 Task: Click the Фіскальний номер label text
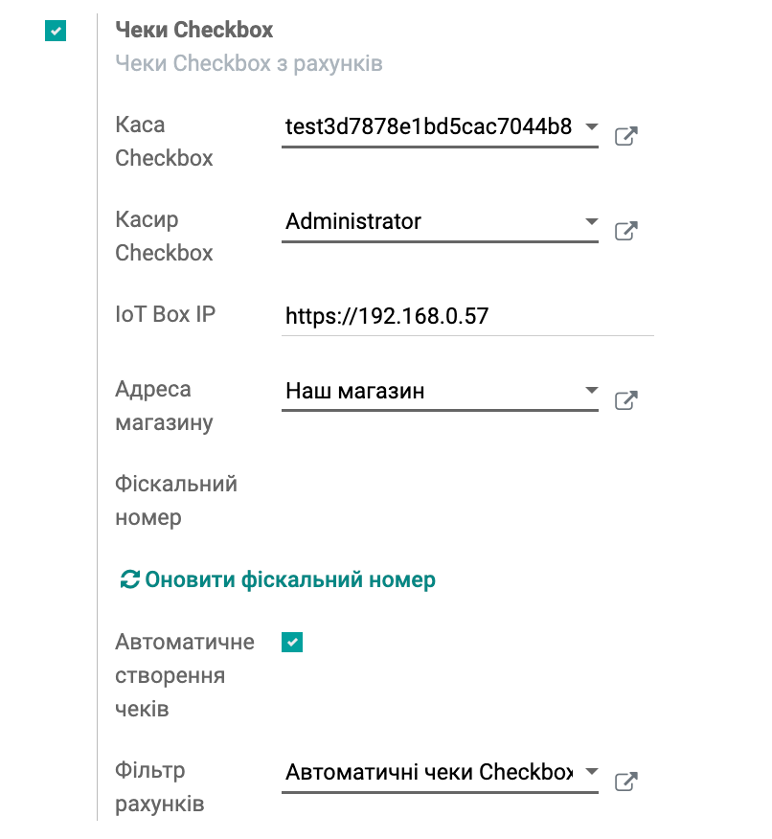176,501
